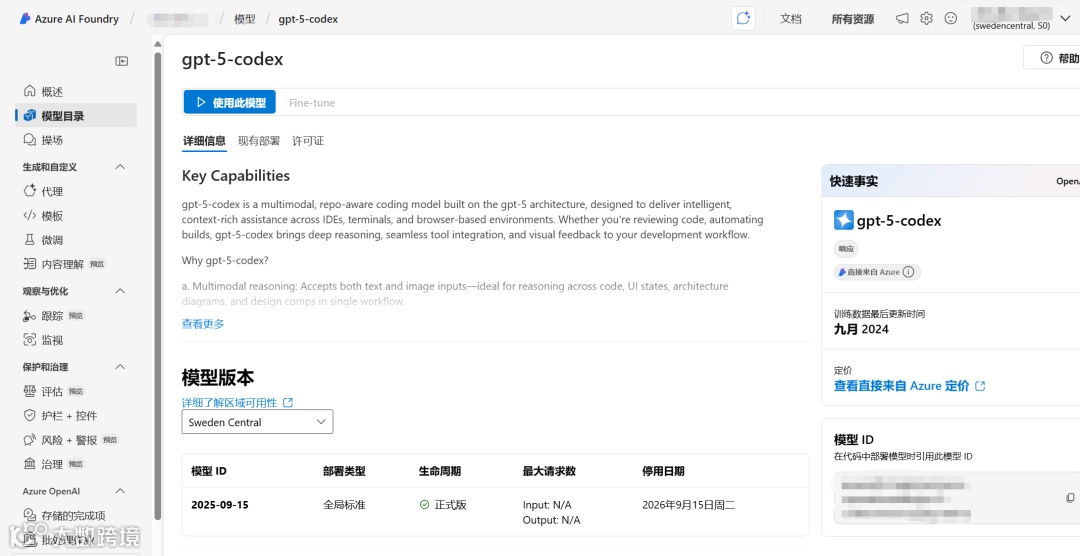Click the 微调 flask icon
Viewport: 1080px width, 556px height.
pos(30,239)
